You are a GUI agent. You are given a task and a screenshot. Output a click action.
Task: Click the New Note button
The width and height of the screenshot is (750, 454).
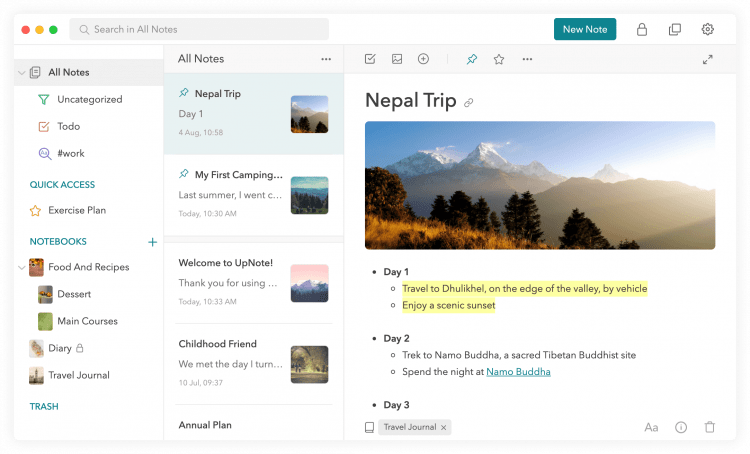pos(585,29)
